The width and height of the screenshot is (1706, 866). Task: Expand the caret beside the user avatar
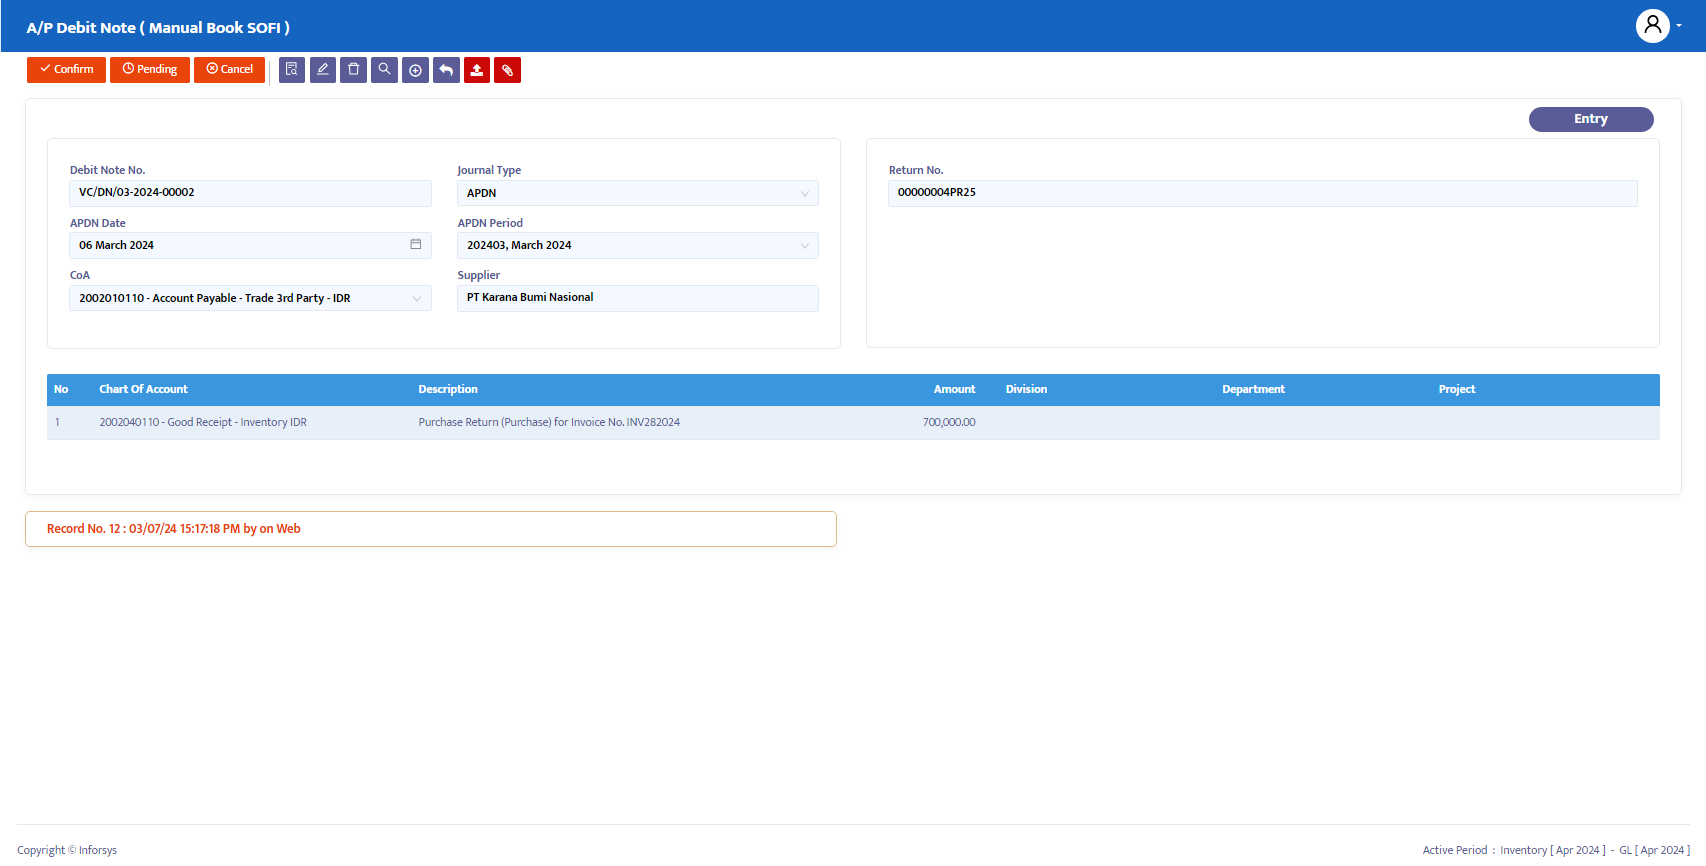pyautogui.click(x=1679, y=26)
